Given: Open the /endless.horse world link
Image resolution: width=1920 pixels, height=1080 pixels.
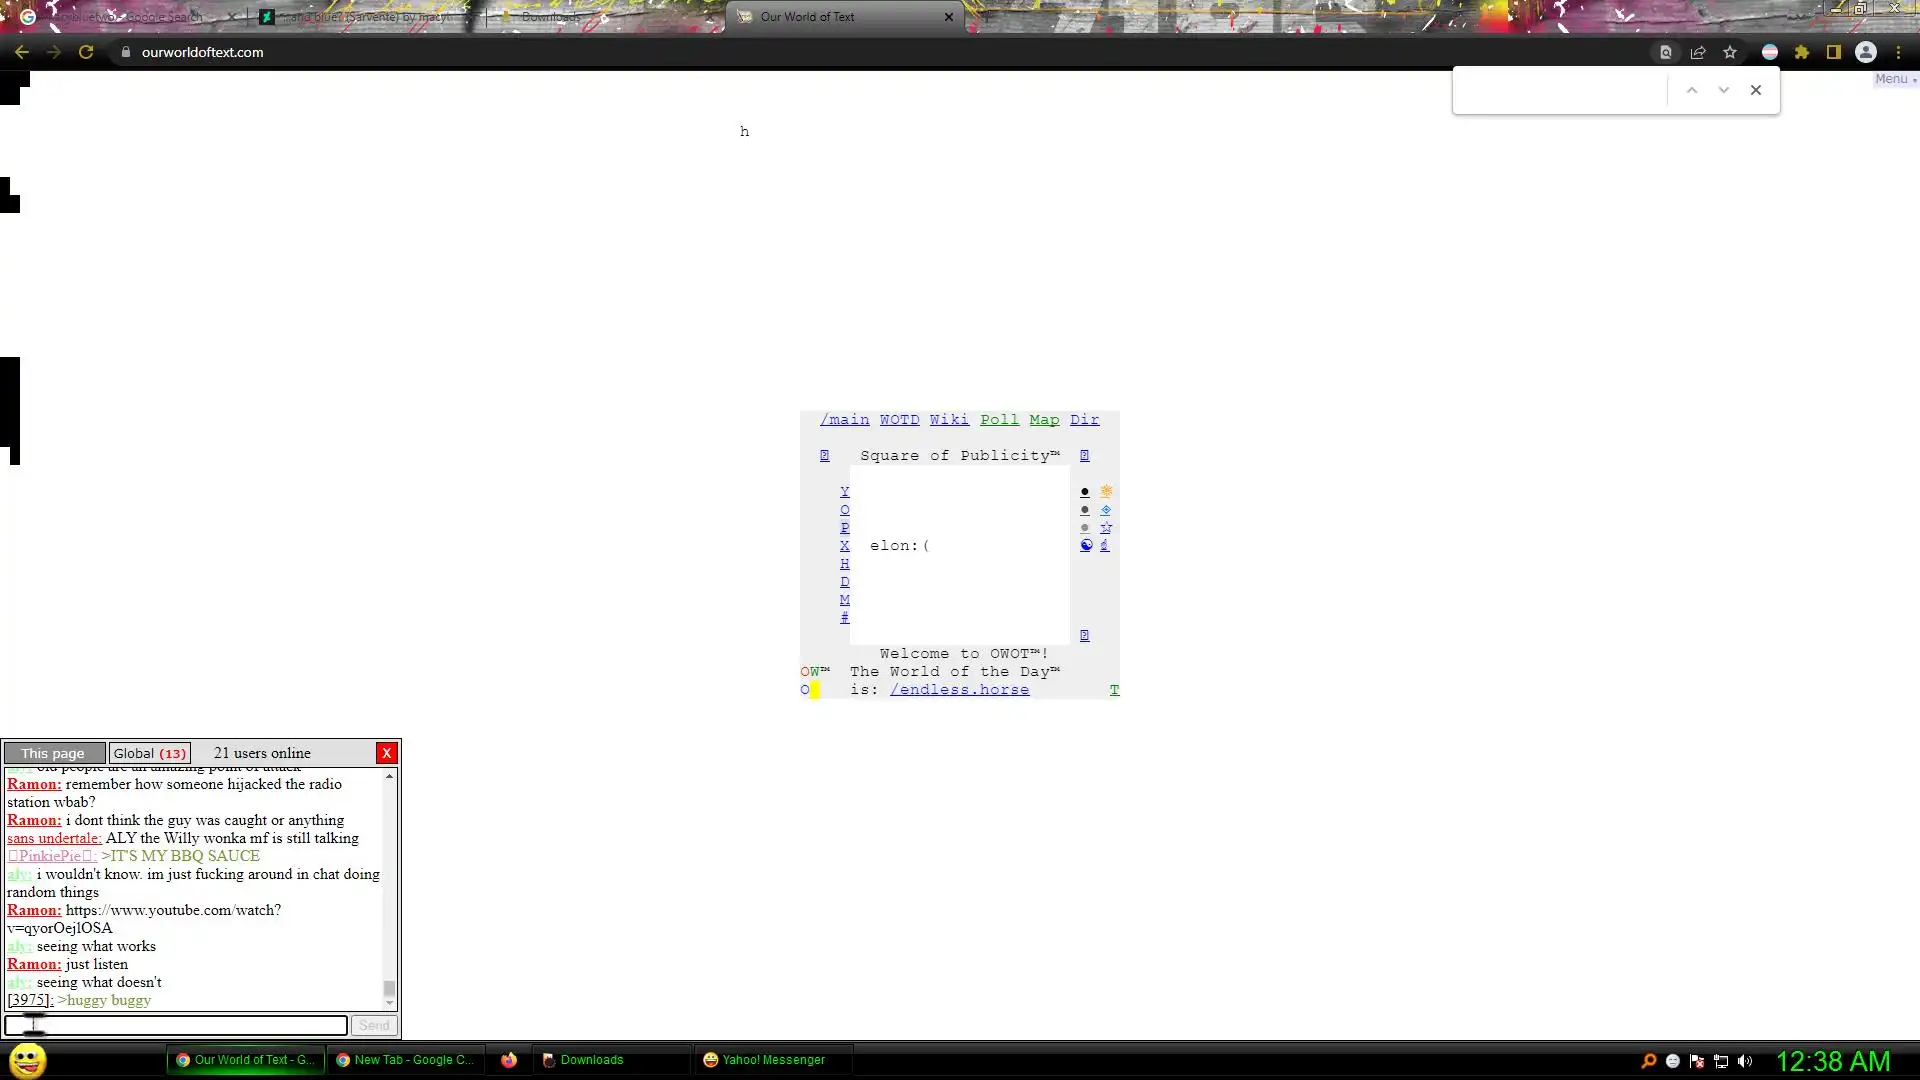Looking at the screenshot, I should [x=959, y=690].
